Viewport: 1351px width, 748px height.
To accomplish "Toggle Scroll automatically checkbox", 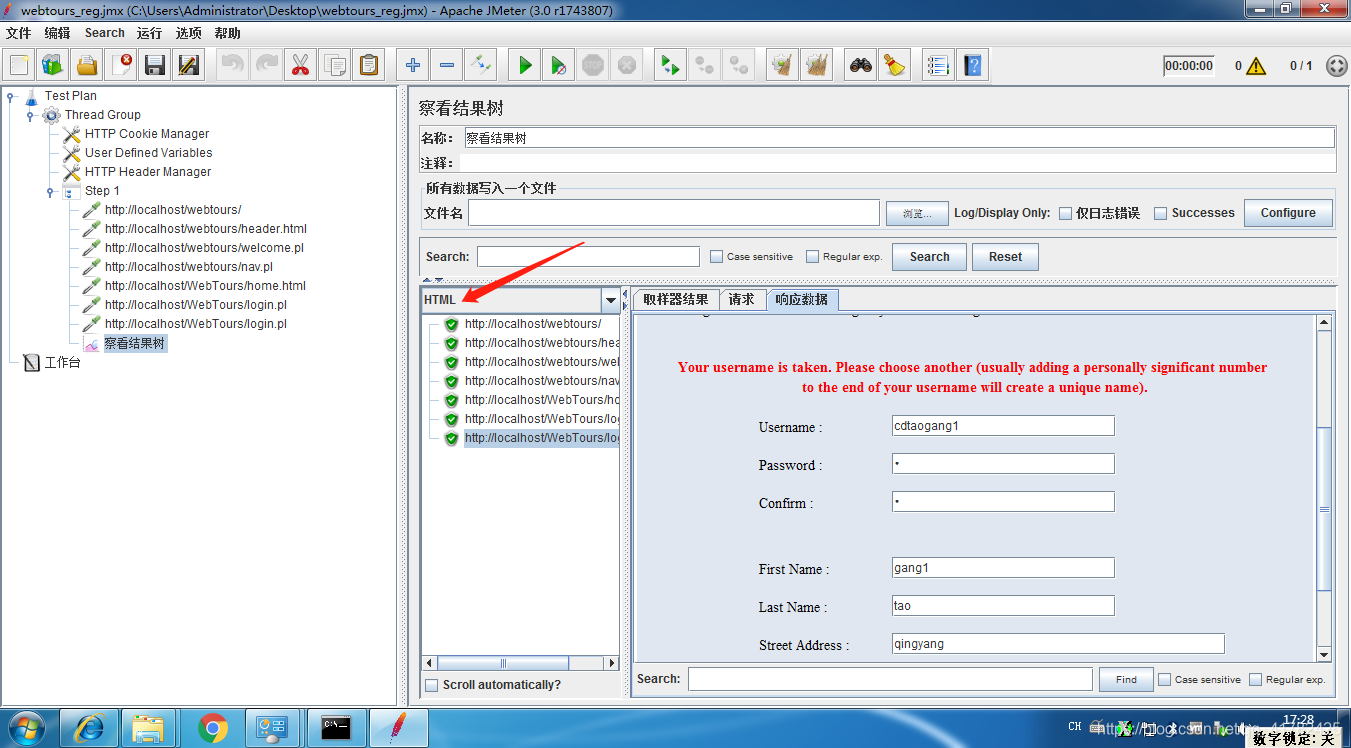I will tap(432, 685).
